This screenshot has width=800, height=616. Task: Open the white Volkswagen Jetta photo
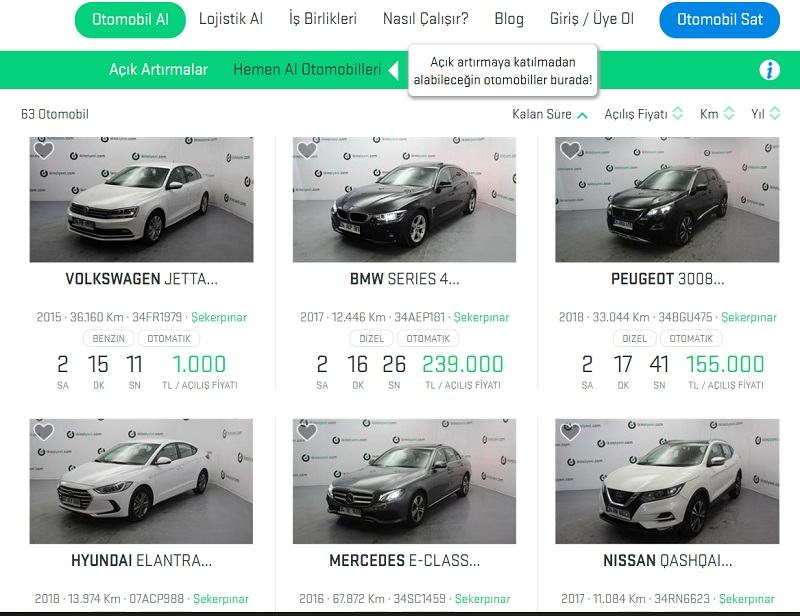tap(141, 200)
